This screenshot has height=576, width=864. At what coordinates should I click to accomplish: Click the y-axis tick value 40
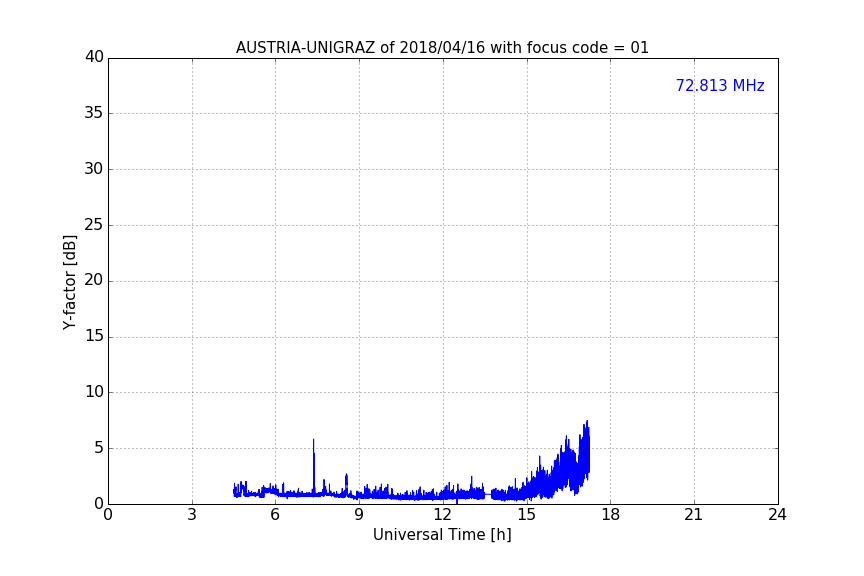94,57
